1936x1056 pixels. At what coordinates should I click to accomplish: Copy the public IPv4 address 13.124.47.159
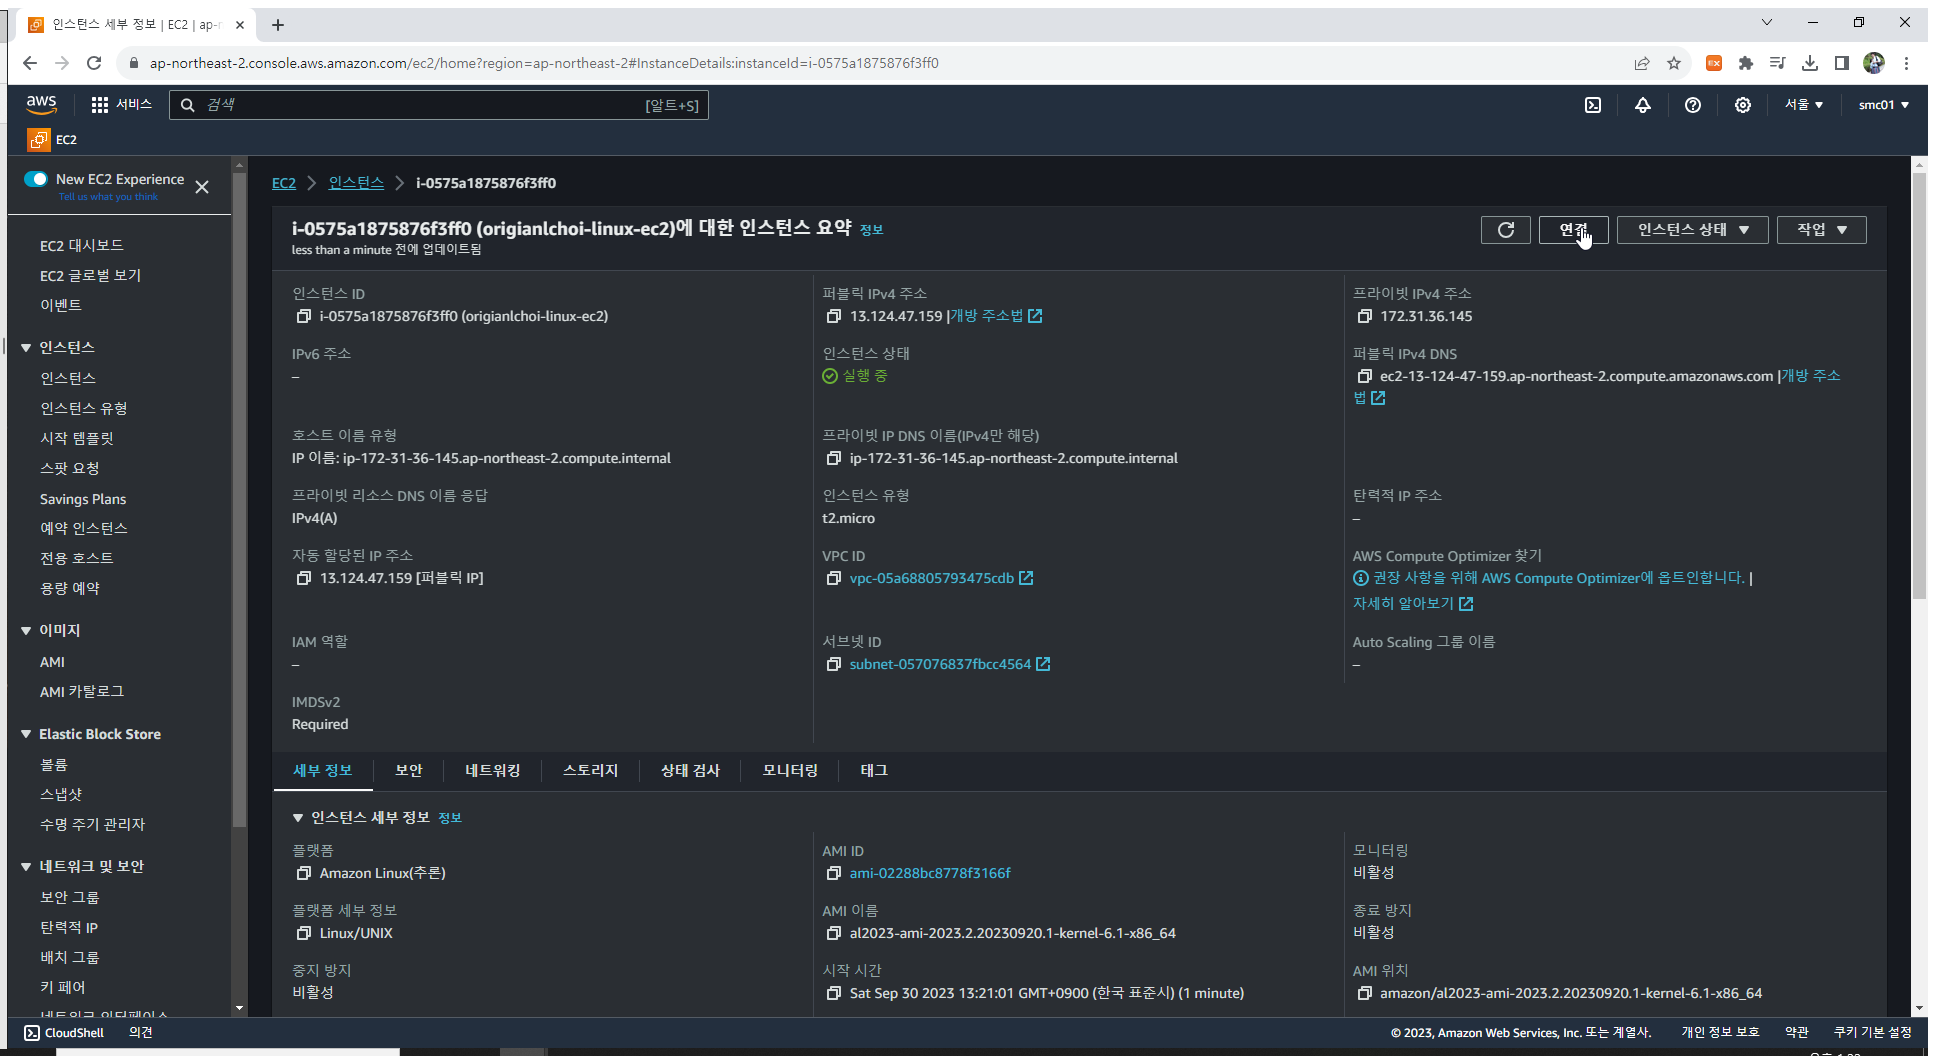[x=833, y=316]
